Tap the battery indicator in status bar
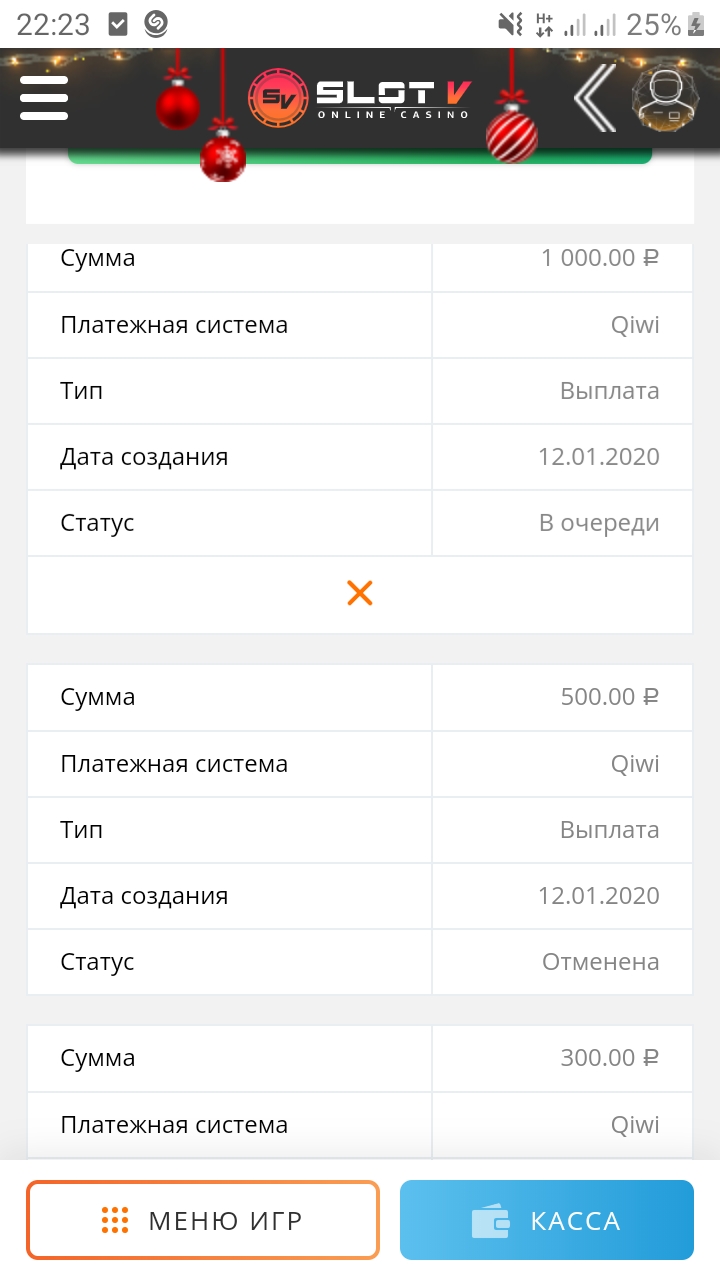The image size is (720, 1280). tap(698, 24)
